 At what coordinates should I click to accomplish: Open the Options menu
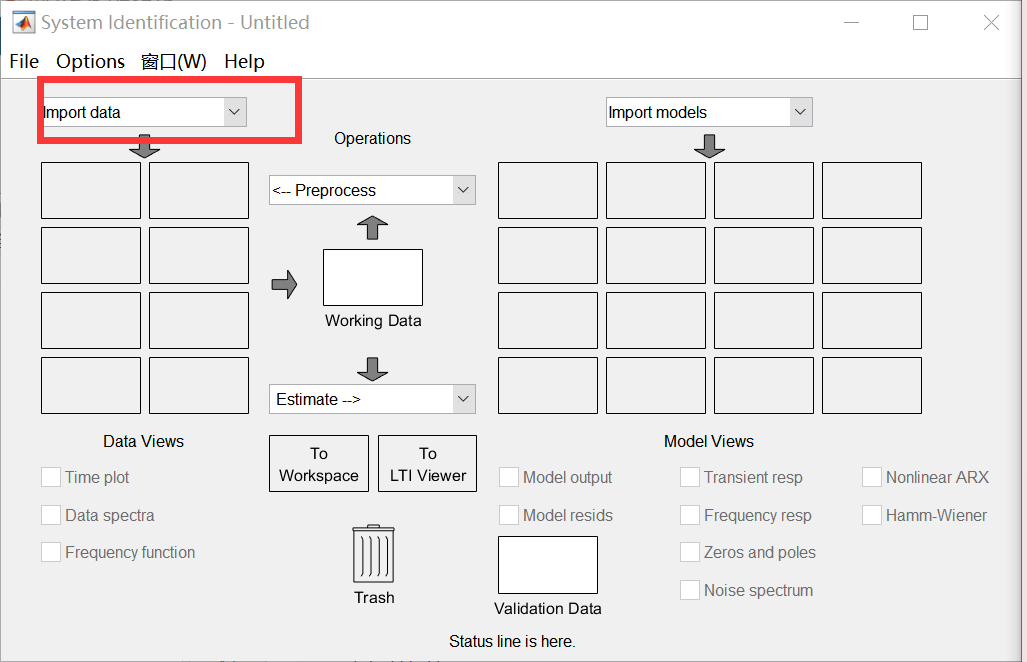(90, 61)
